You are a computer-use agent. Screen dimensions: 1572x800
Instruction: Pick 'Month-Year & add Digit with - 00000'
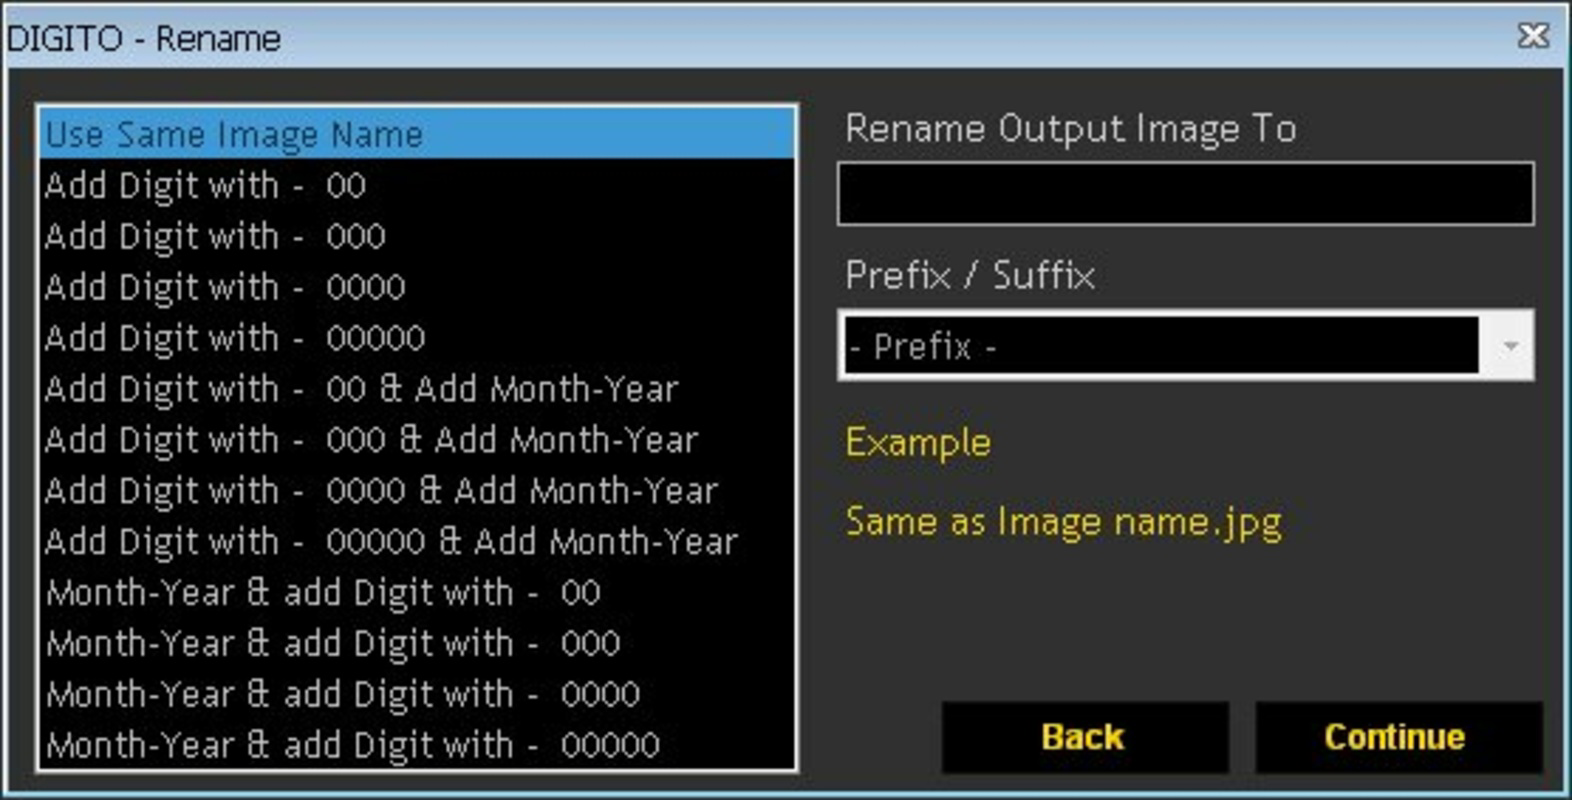[417, 745]
